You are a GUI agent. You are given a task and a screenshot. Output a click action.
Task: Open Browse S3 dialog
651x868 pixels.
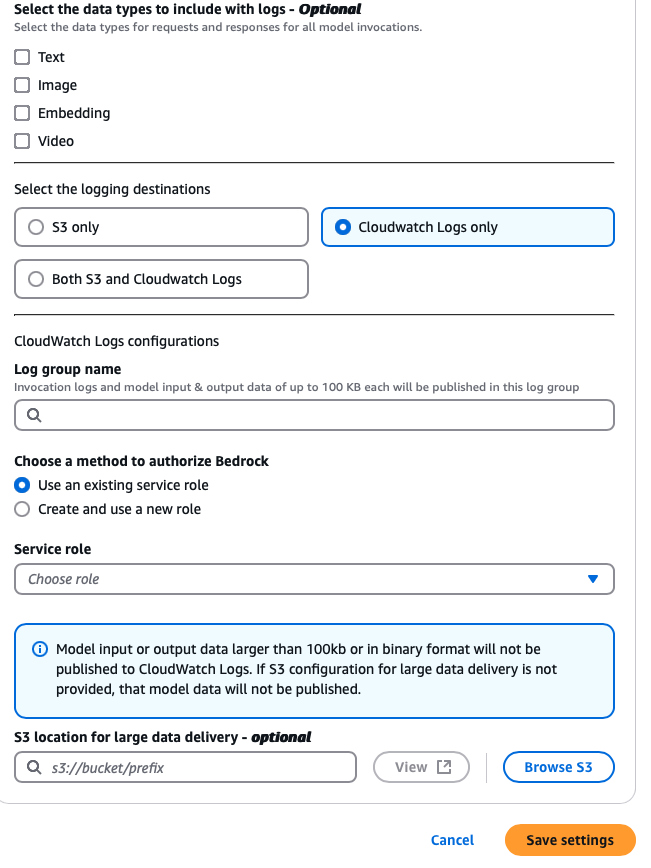tap(558, 767)
